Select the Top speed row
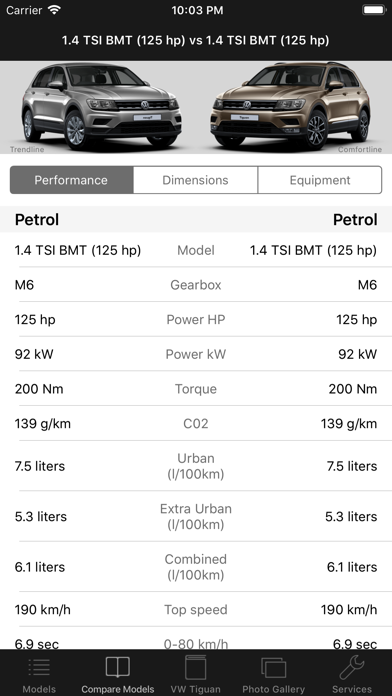The width and height of the screenshot is (392, 696). [196, 609]
